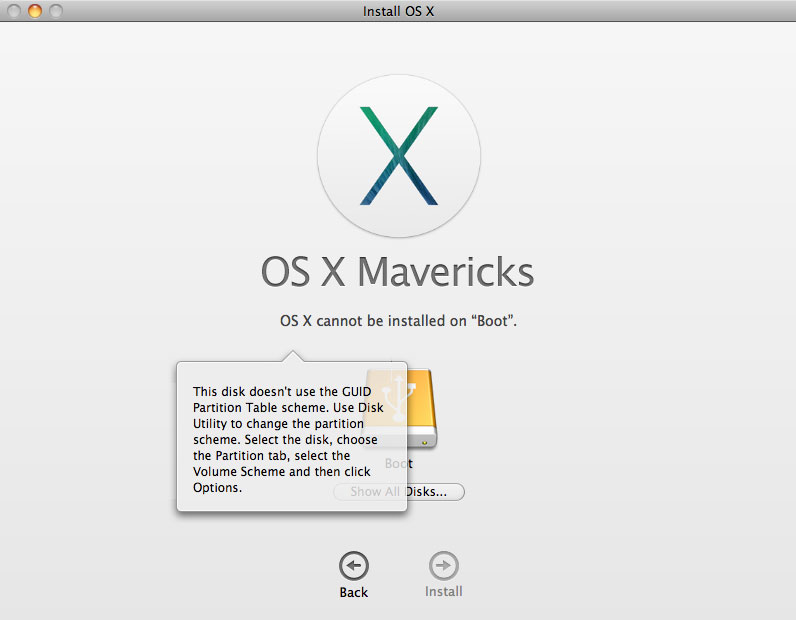Screen dimensions: 796x620
Task: Click the GUID partition warning popover text
Action: click(288, 439)
